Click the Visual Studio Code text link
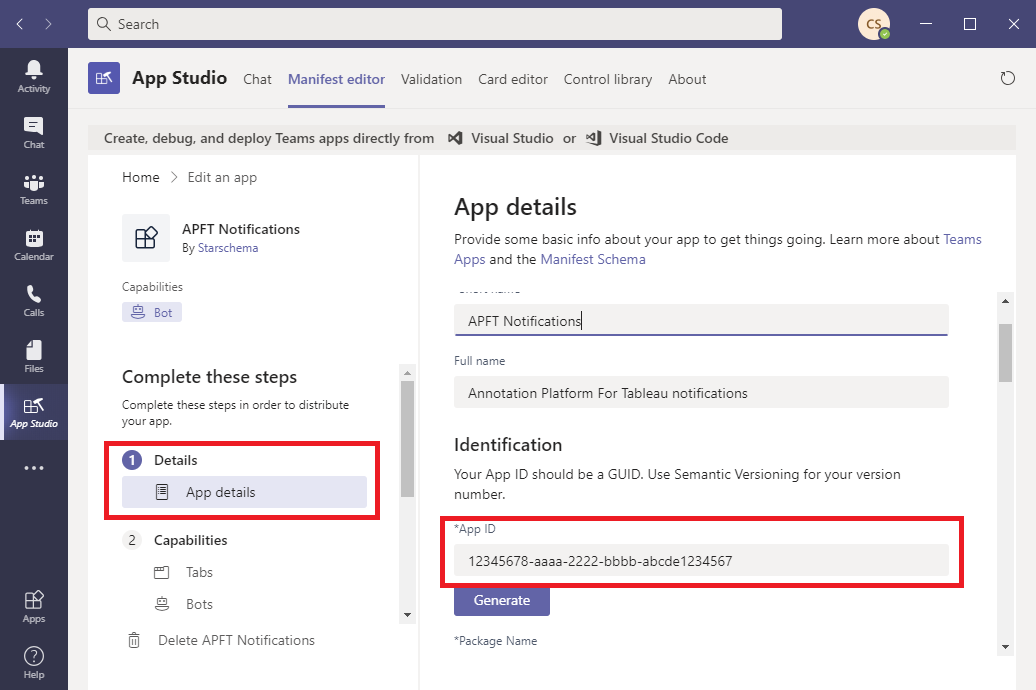This screenshot has width=1036, height=690. click(669, 138)
